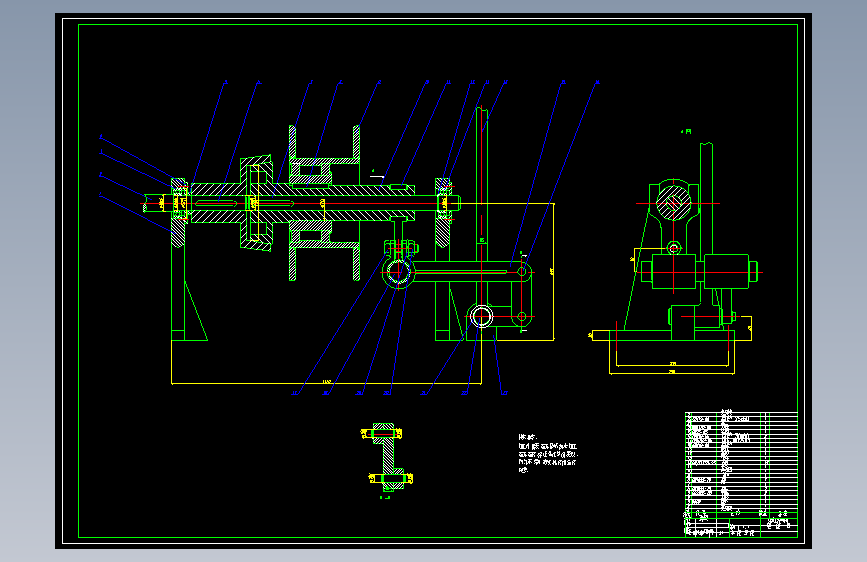867x562 pixels.
Task: Click the technical requirements note text block
Action: [x=548, y=454]
